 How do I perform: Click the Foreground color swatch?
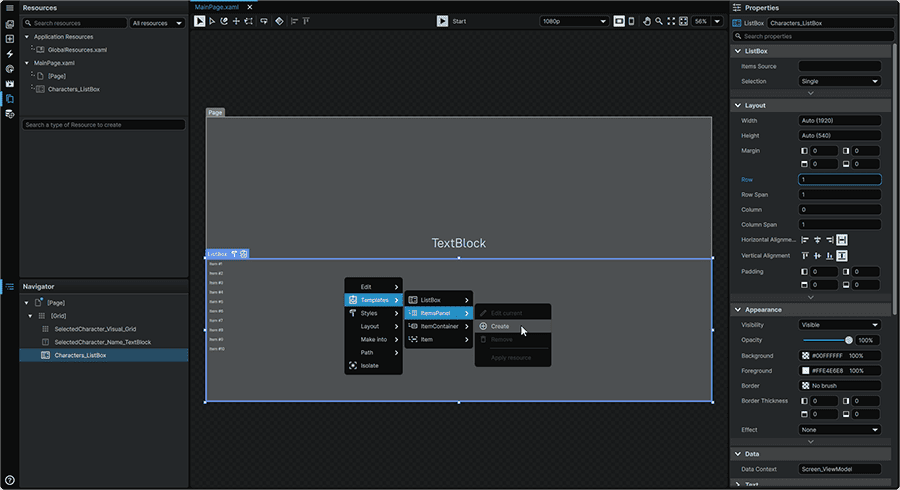click(805, 371)
